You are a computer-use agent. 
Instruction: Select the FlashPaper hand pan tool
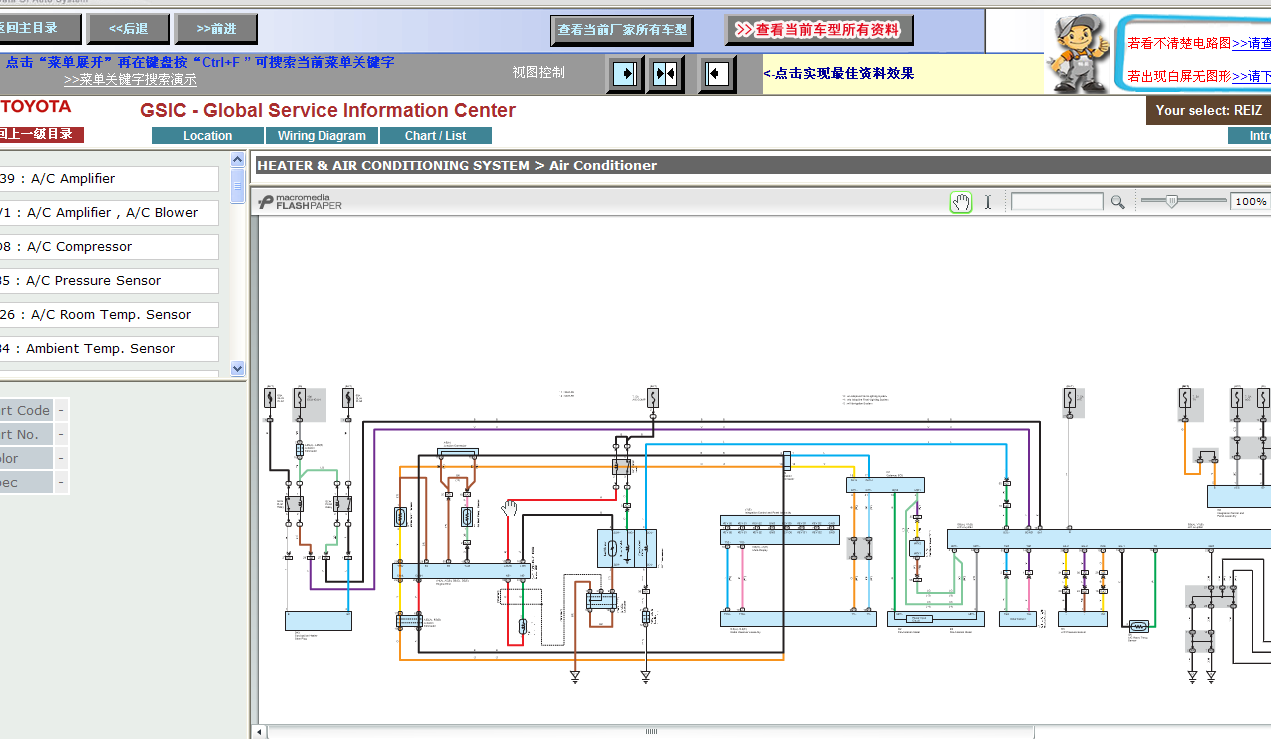(x=960, y=202)
